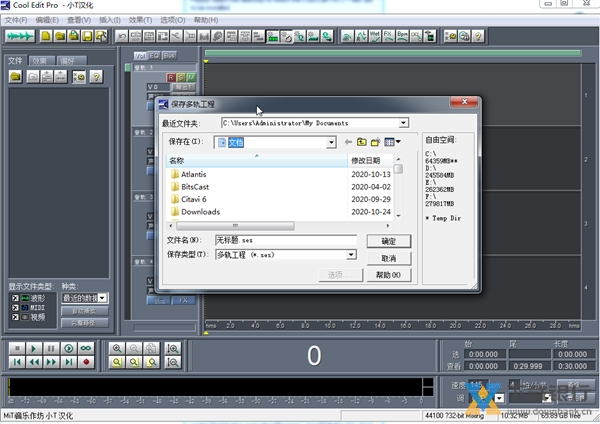Viewport: 600px width, 424px height.
Task: Open help with the main toolbar question mark
Action: 478,36
